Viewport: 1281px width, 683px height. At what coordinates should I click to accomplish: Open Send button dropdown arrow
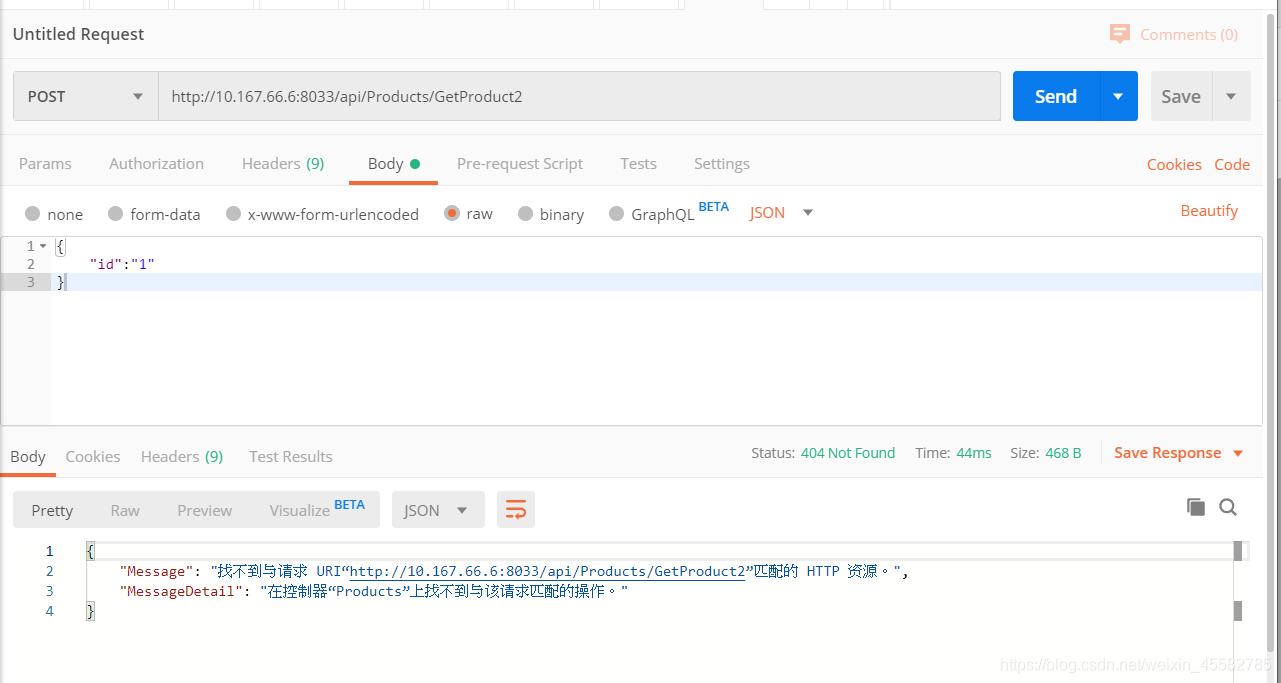click(x=1118, y=96)
